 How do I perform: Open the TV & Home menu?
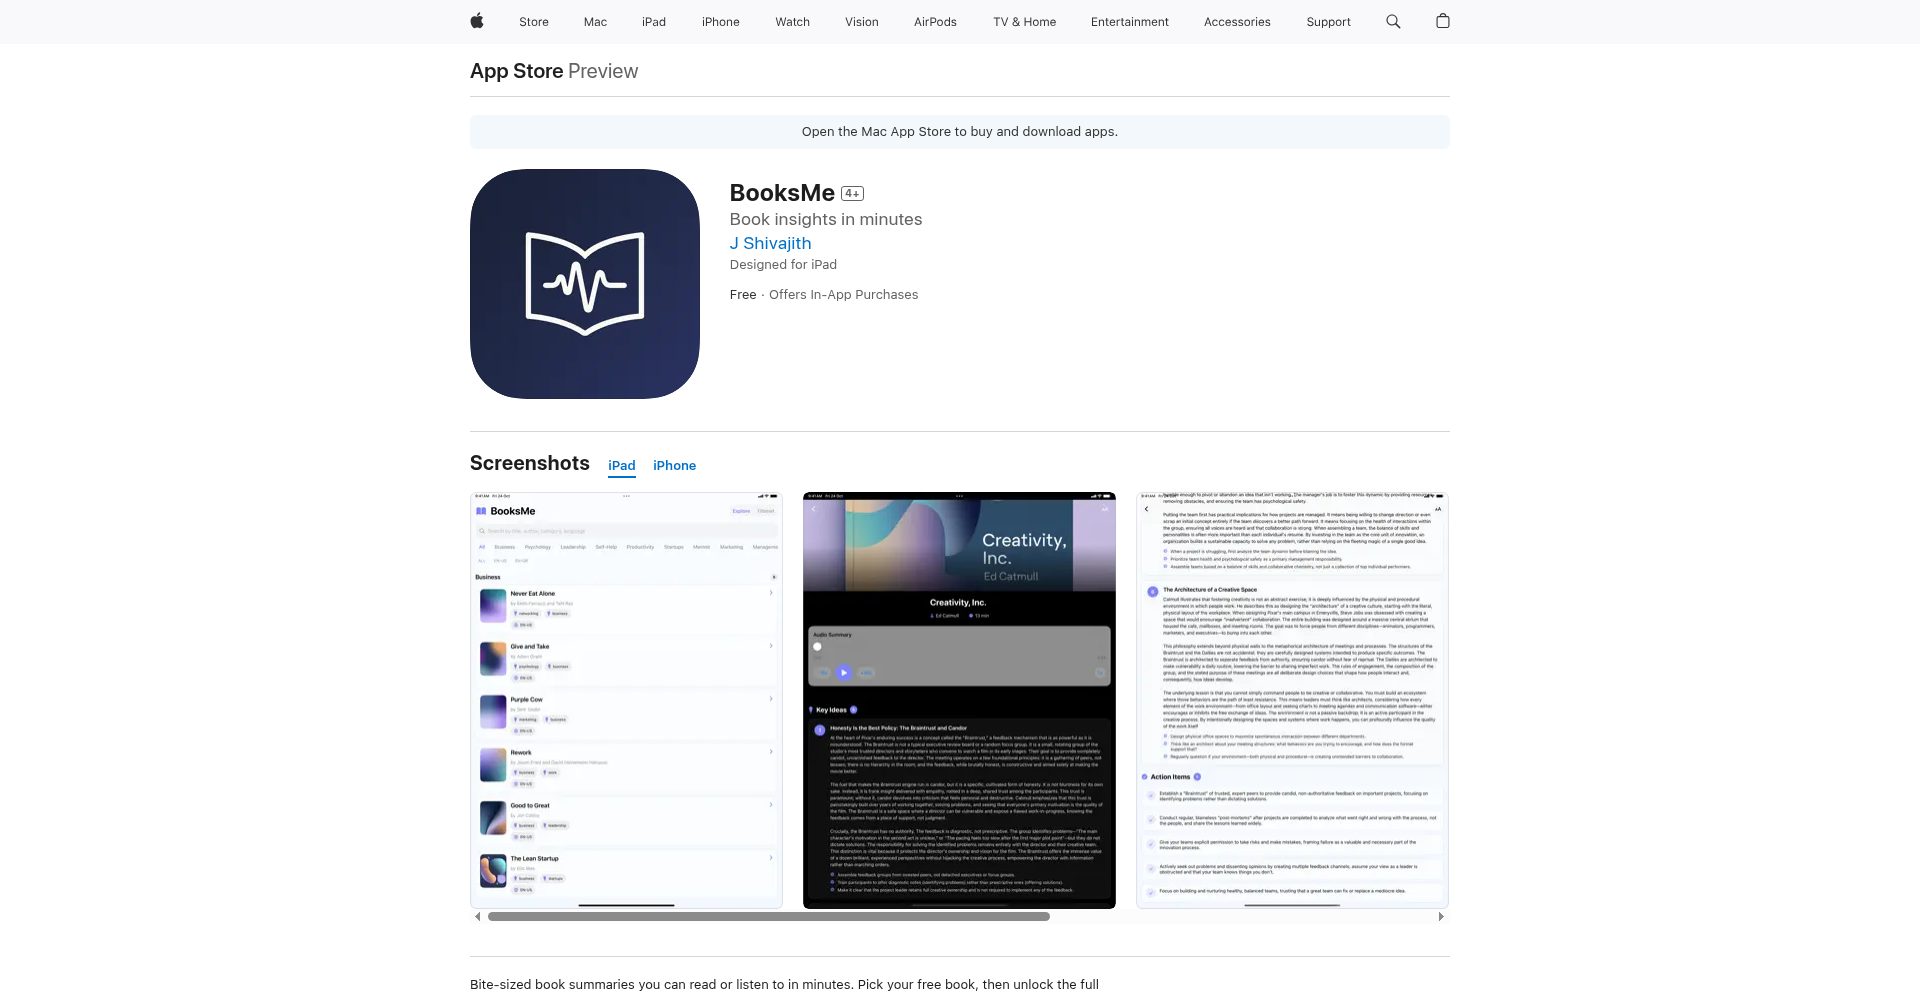pos(1025,22)
